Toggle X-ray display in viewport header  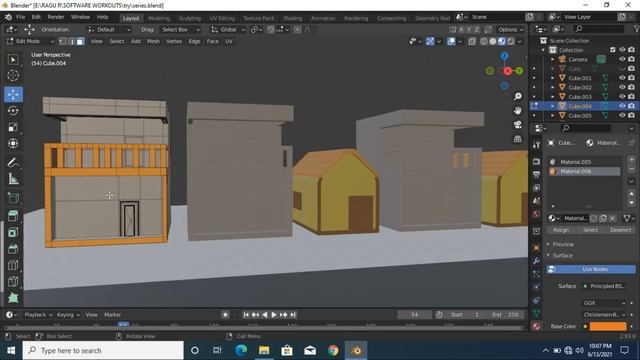pyautogui.click(x=472, y=41)
